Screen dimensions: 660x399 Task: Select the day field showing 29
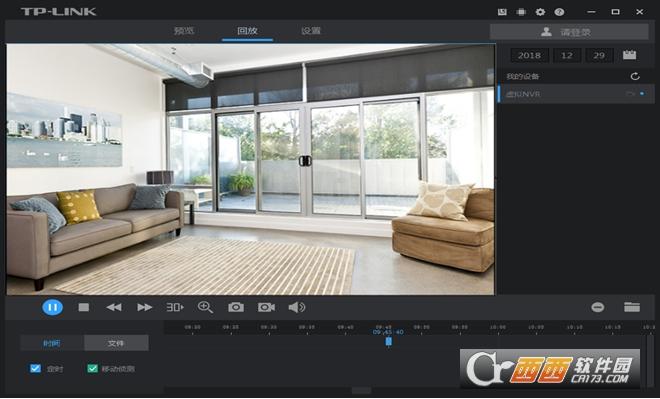click(599, 55)
